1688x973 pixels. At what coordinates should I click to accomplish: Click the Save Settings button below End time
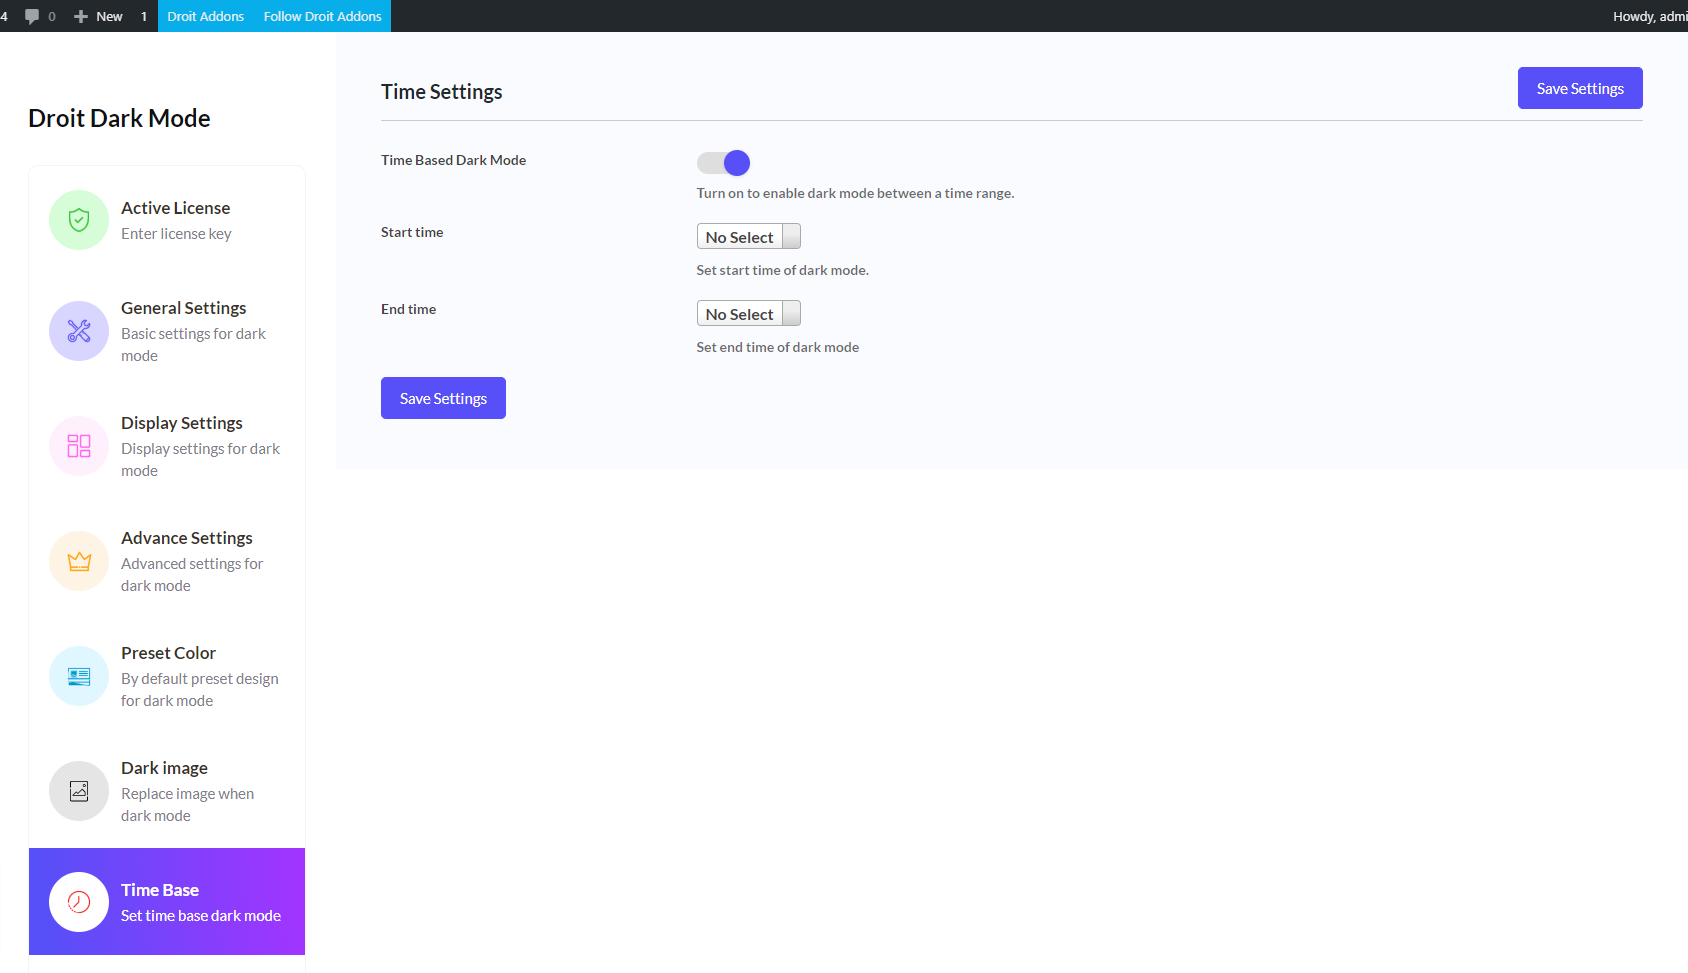[x=443, y=398]
